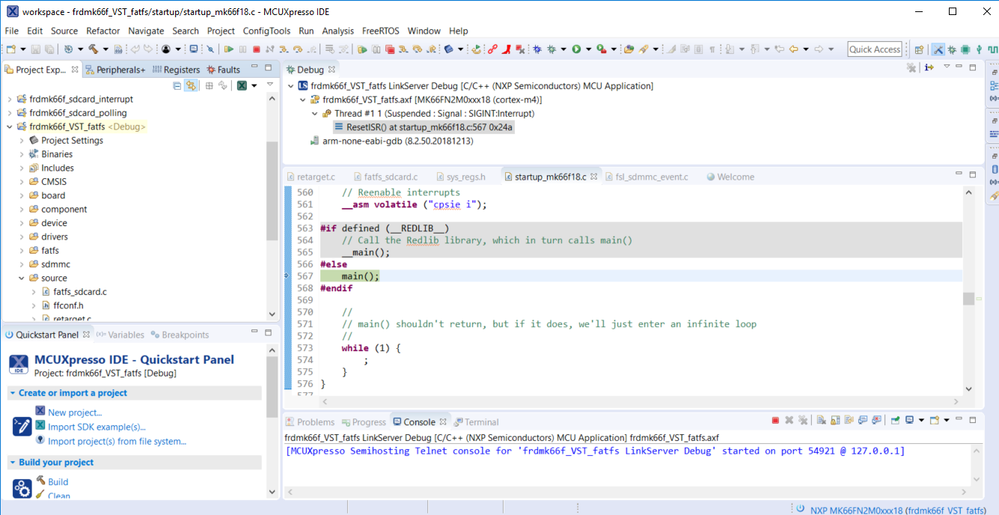Click Collapse All in Project Explorer toolbar
The width and height of the screenshot is (999, 515).
point(177,87)
